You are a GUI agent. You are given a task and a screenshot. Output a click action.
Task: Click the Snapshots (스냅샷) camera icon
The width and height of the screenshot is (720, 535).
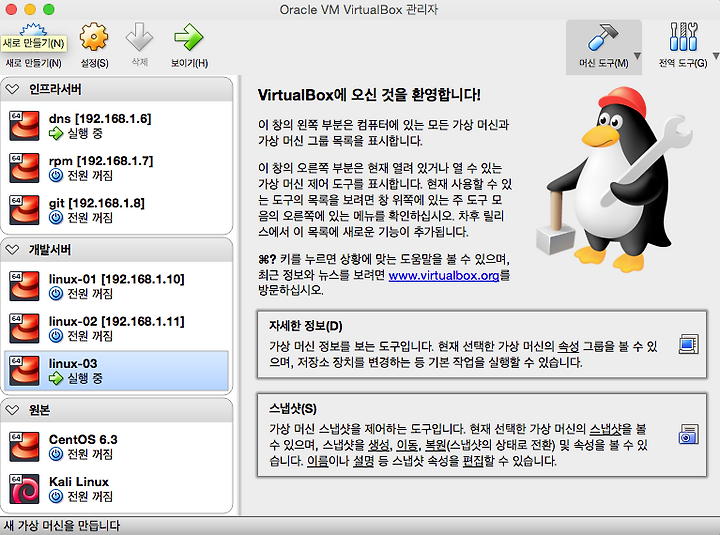pyautogui.click(x=688, y=434)
